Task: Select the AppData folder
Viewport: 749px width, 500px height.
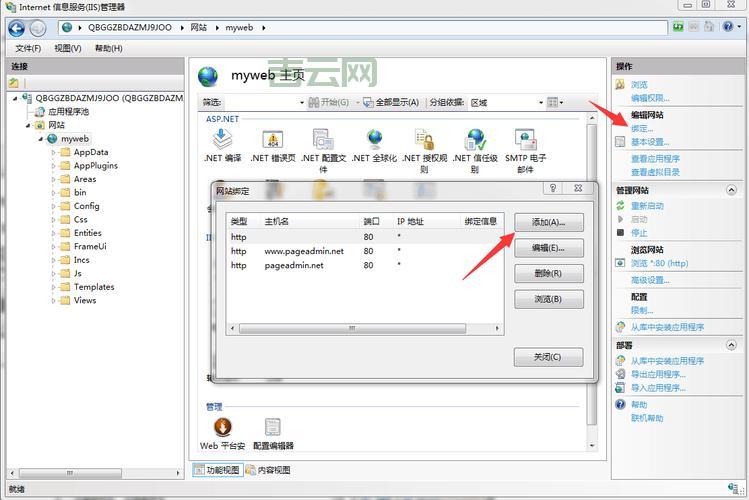Action: pyautogui.click(x=91, y=152)
